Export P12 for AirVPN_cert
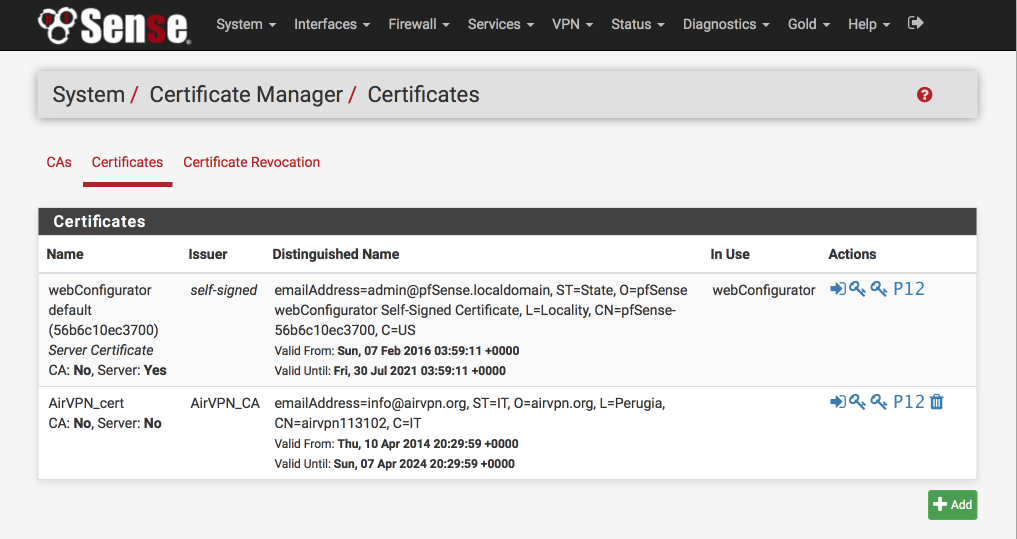The image size is (1017, 539). coord(909,401)
